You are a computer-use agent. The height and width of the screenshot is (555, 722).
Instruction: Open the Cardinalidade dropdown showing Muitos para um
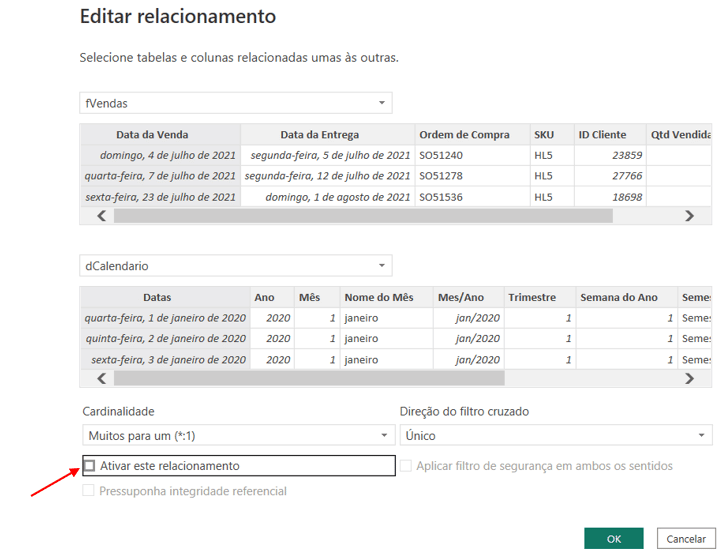239,435
